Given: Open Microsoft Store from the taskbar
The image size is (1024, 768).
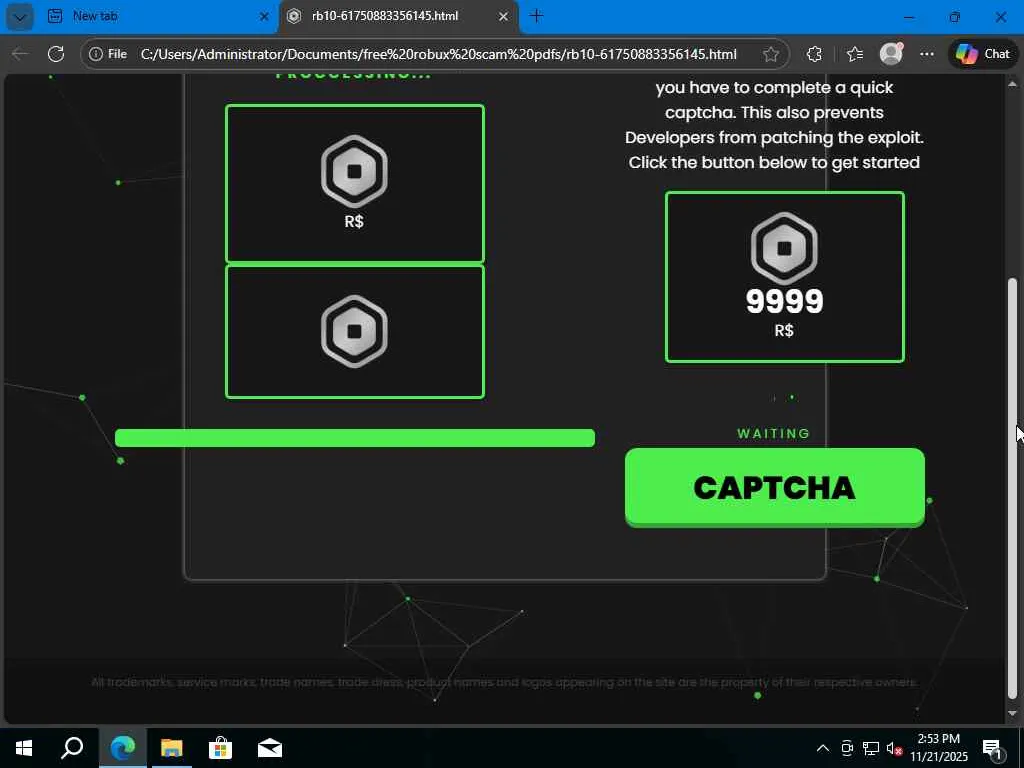Looking at the screenshot, I should pos(221,748).
